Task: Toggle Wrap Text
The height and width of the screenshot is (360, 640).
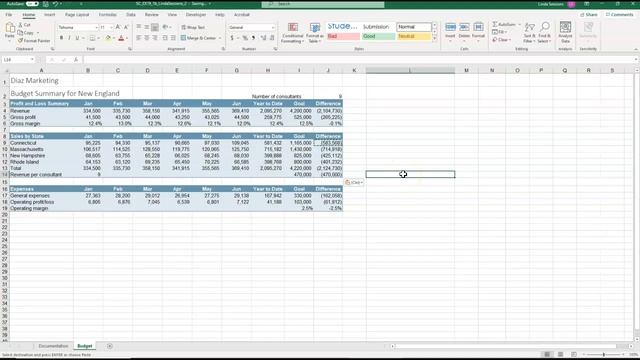Action: 193,27
